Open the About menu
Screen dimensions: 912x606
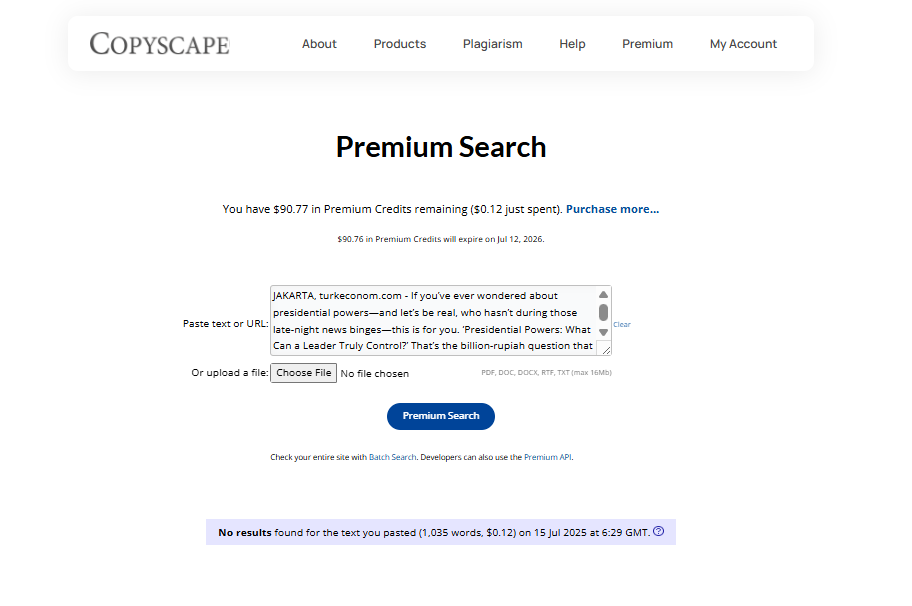click(x=319, y=44)
